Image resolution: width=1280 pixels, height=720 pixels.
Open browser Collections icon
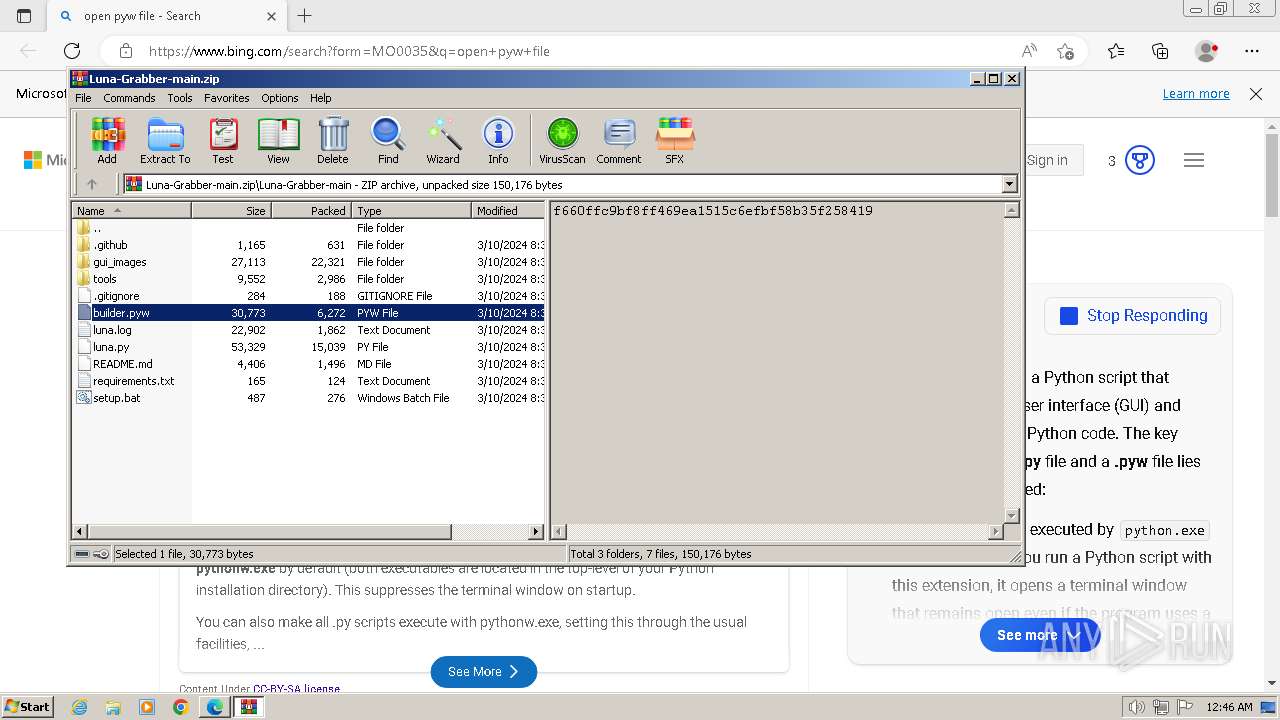point(1160,51)
